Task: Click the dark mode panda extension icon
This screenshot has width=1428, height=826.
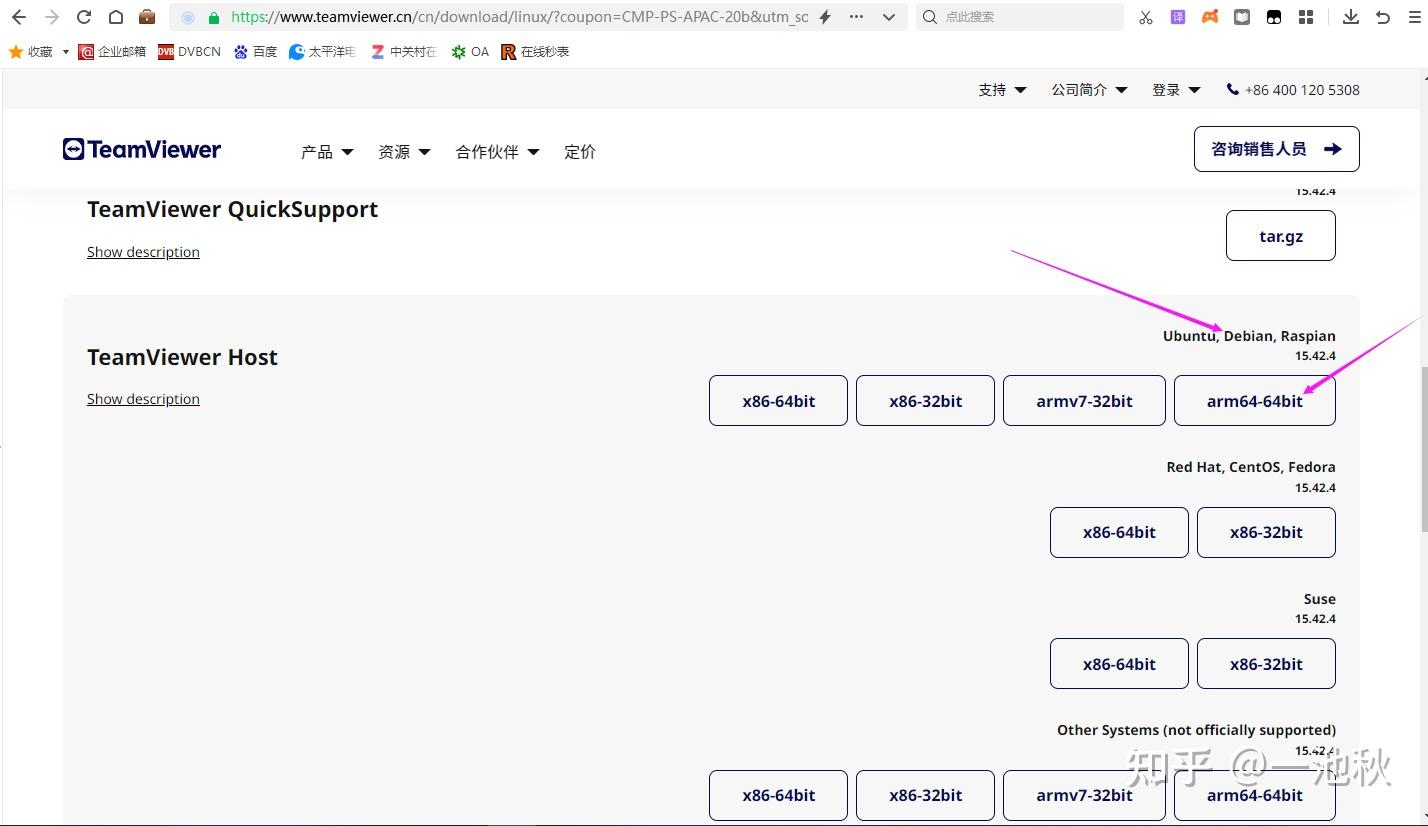Action: tap(1274, 17)
